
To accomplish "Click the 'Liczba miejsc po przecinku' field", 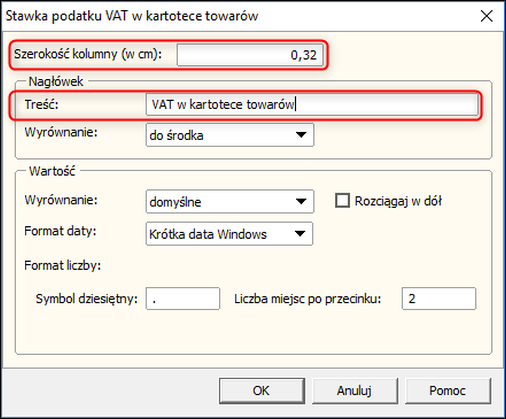I will [439, 299].
